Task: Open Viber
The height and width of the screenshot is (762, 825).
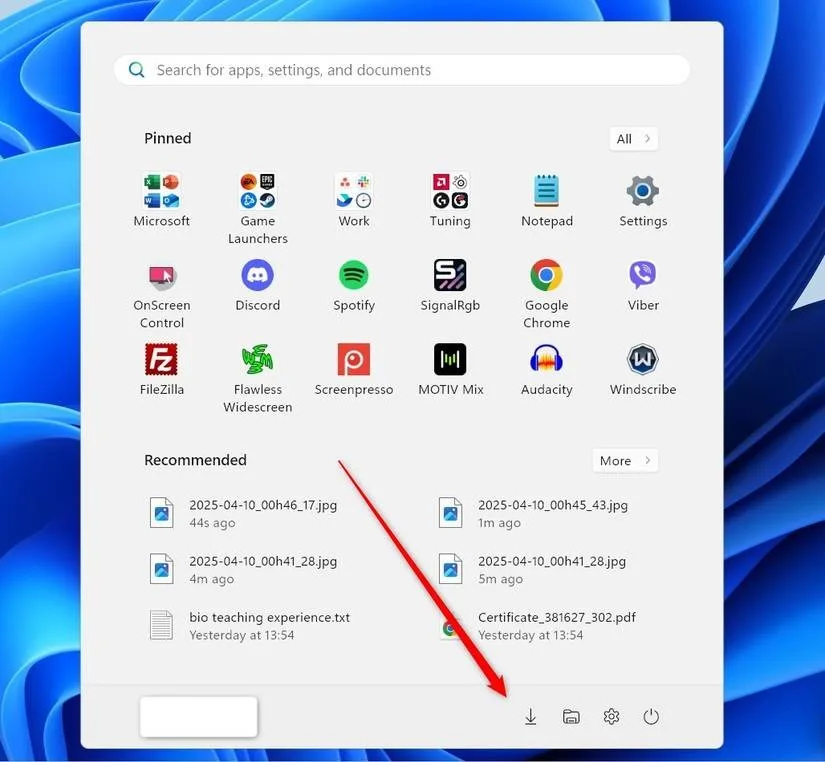Action: click(x=642, y=285)
